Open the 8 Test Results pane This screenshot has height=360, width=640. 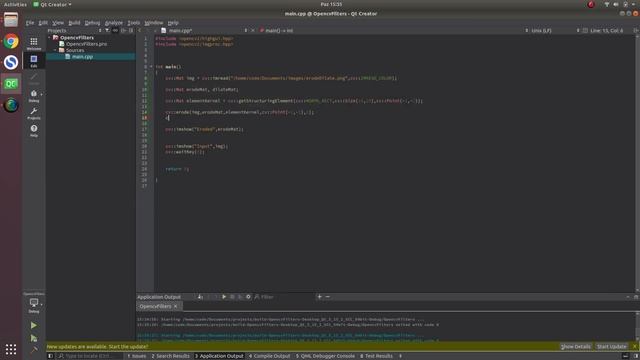(x=376, y=356)
